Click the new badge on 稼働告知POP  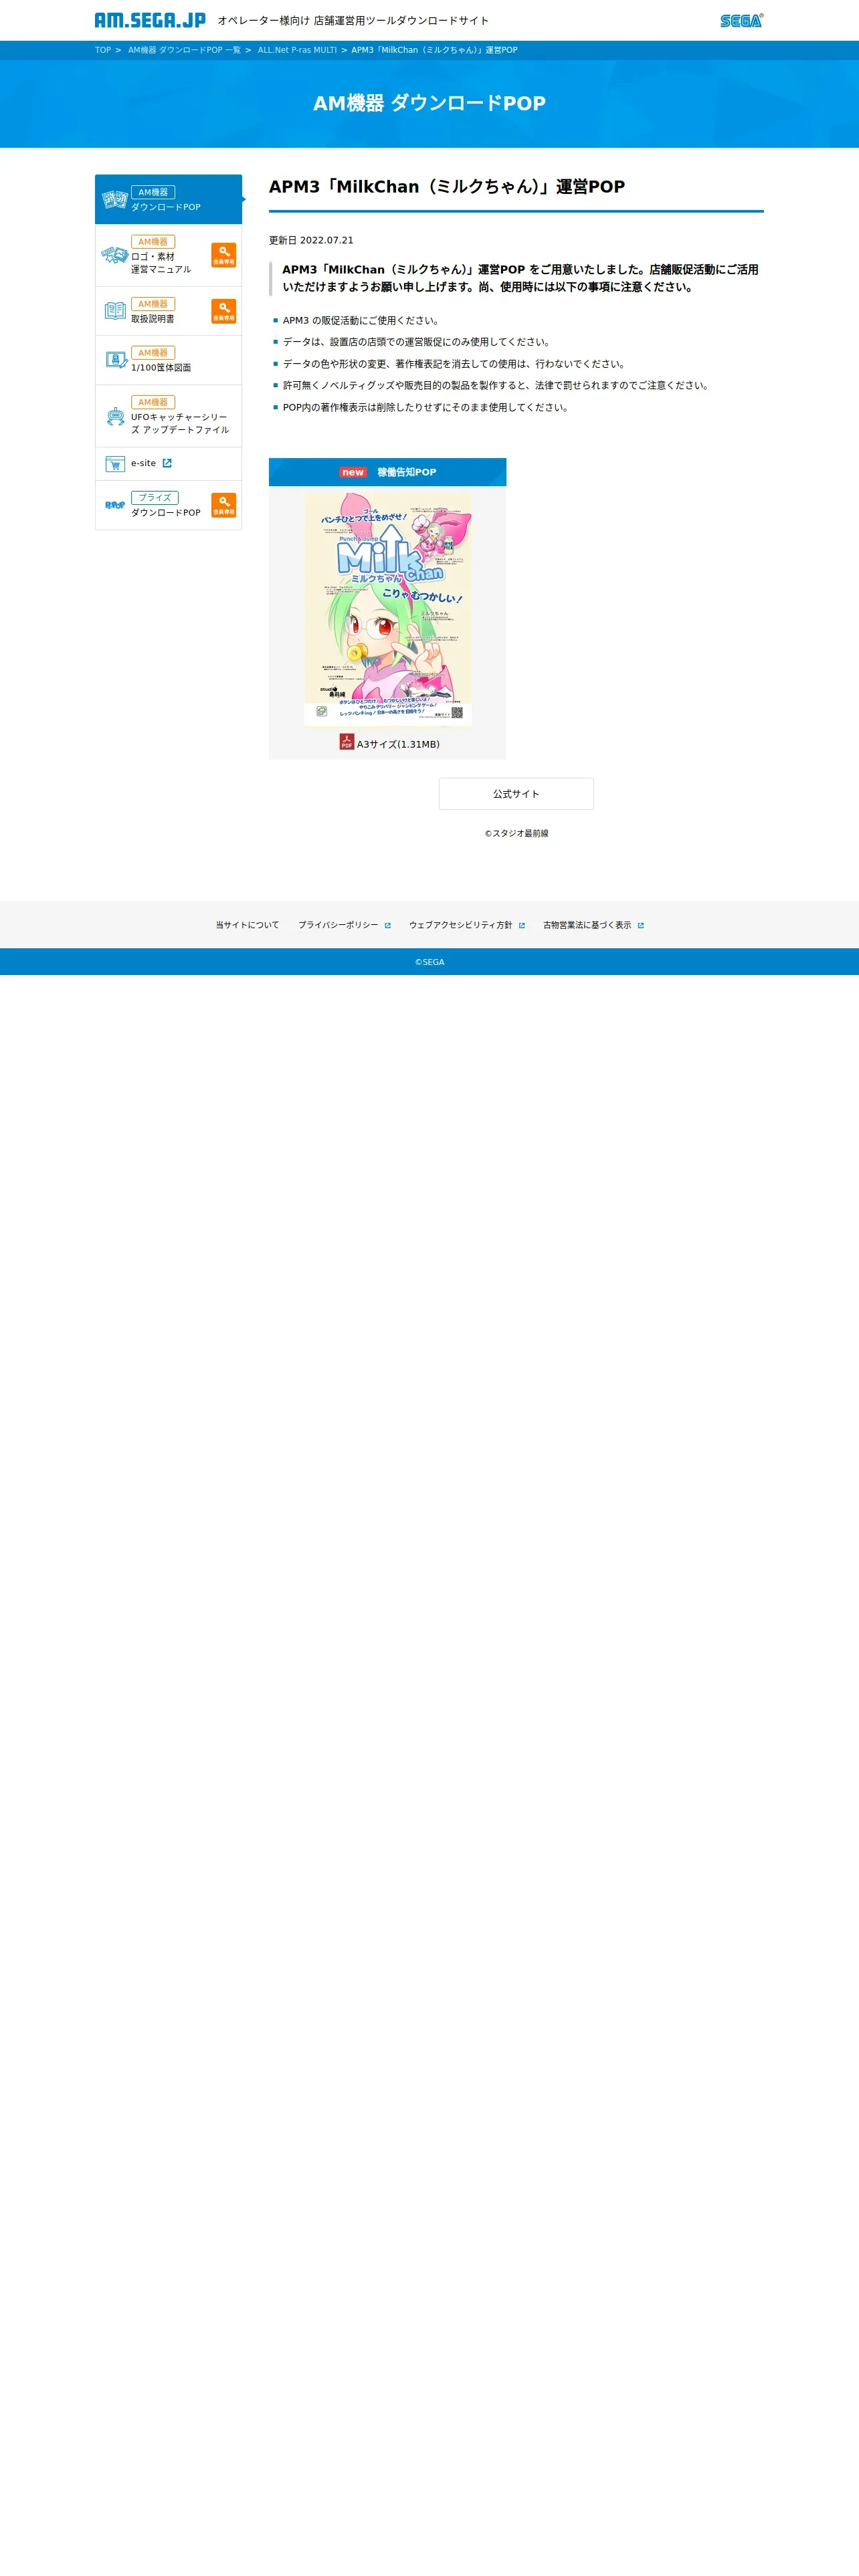pyautogui.click(x=353, y=472)
